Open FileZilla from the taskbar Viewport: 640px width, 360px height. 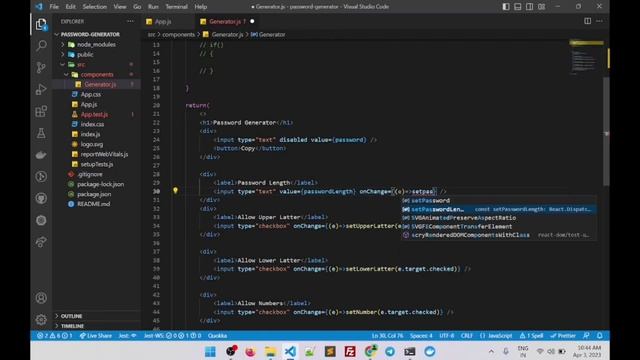point(350,351)
